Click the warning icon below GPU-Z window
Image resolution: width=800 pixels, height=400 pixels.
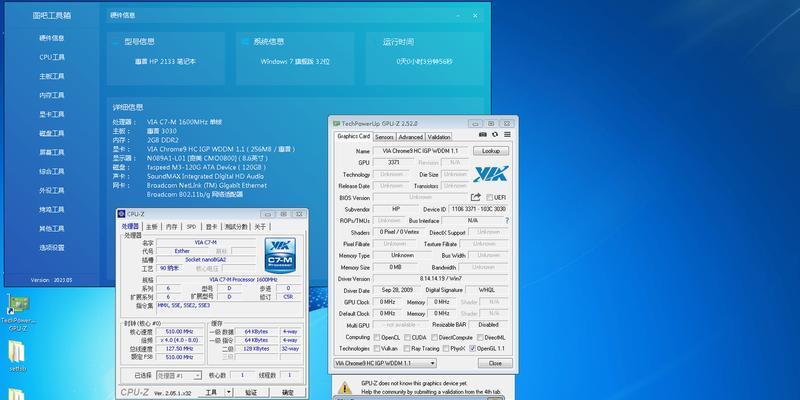click(x=345, y=388)
